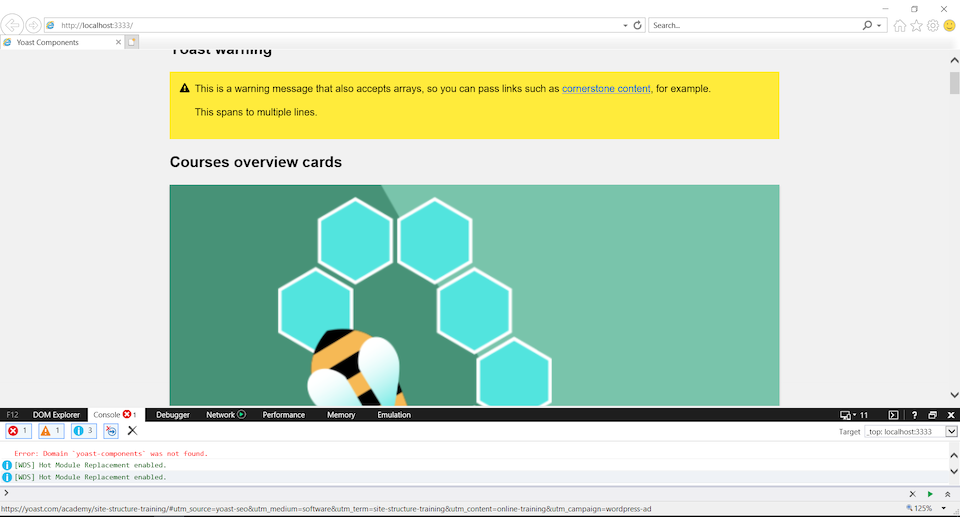The image size is (960, 517).
Task: Click the F12 label in dev tools bar
Action: click(12, 415)
